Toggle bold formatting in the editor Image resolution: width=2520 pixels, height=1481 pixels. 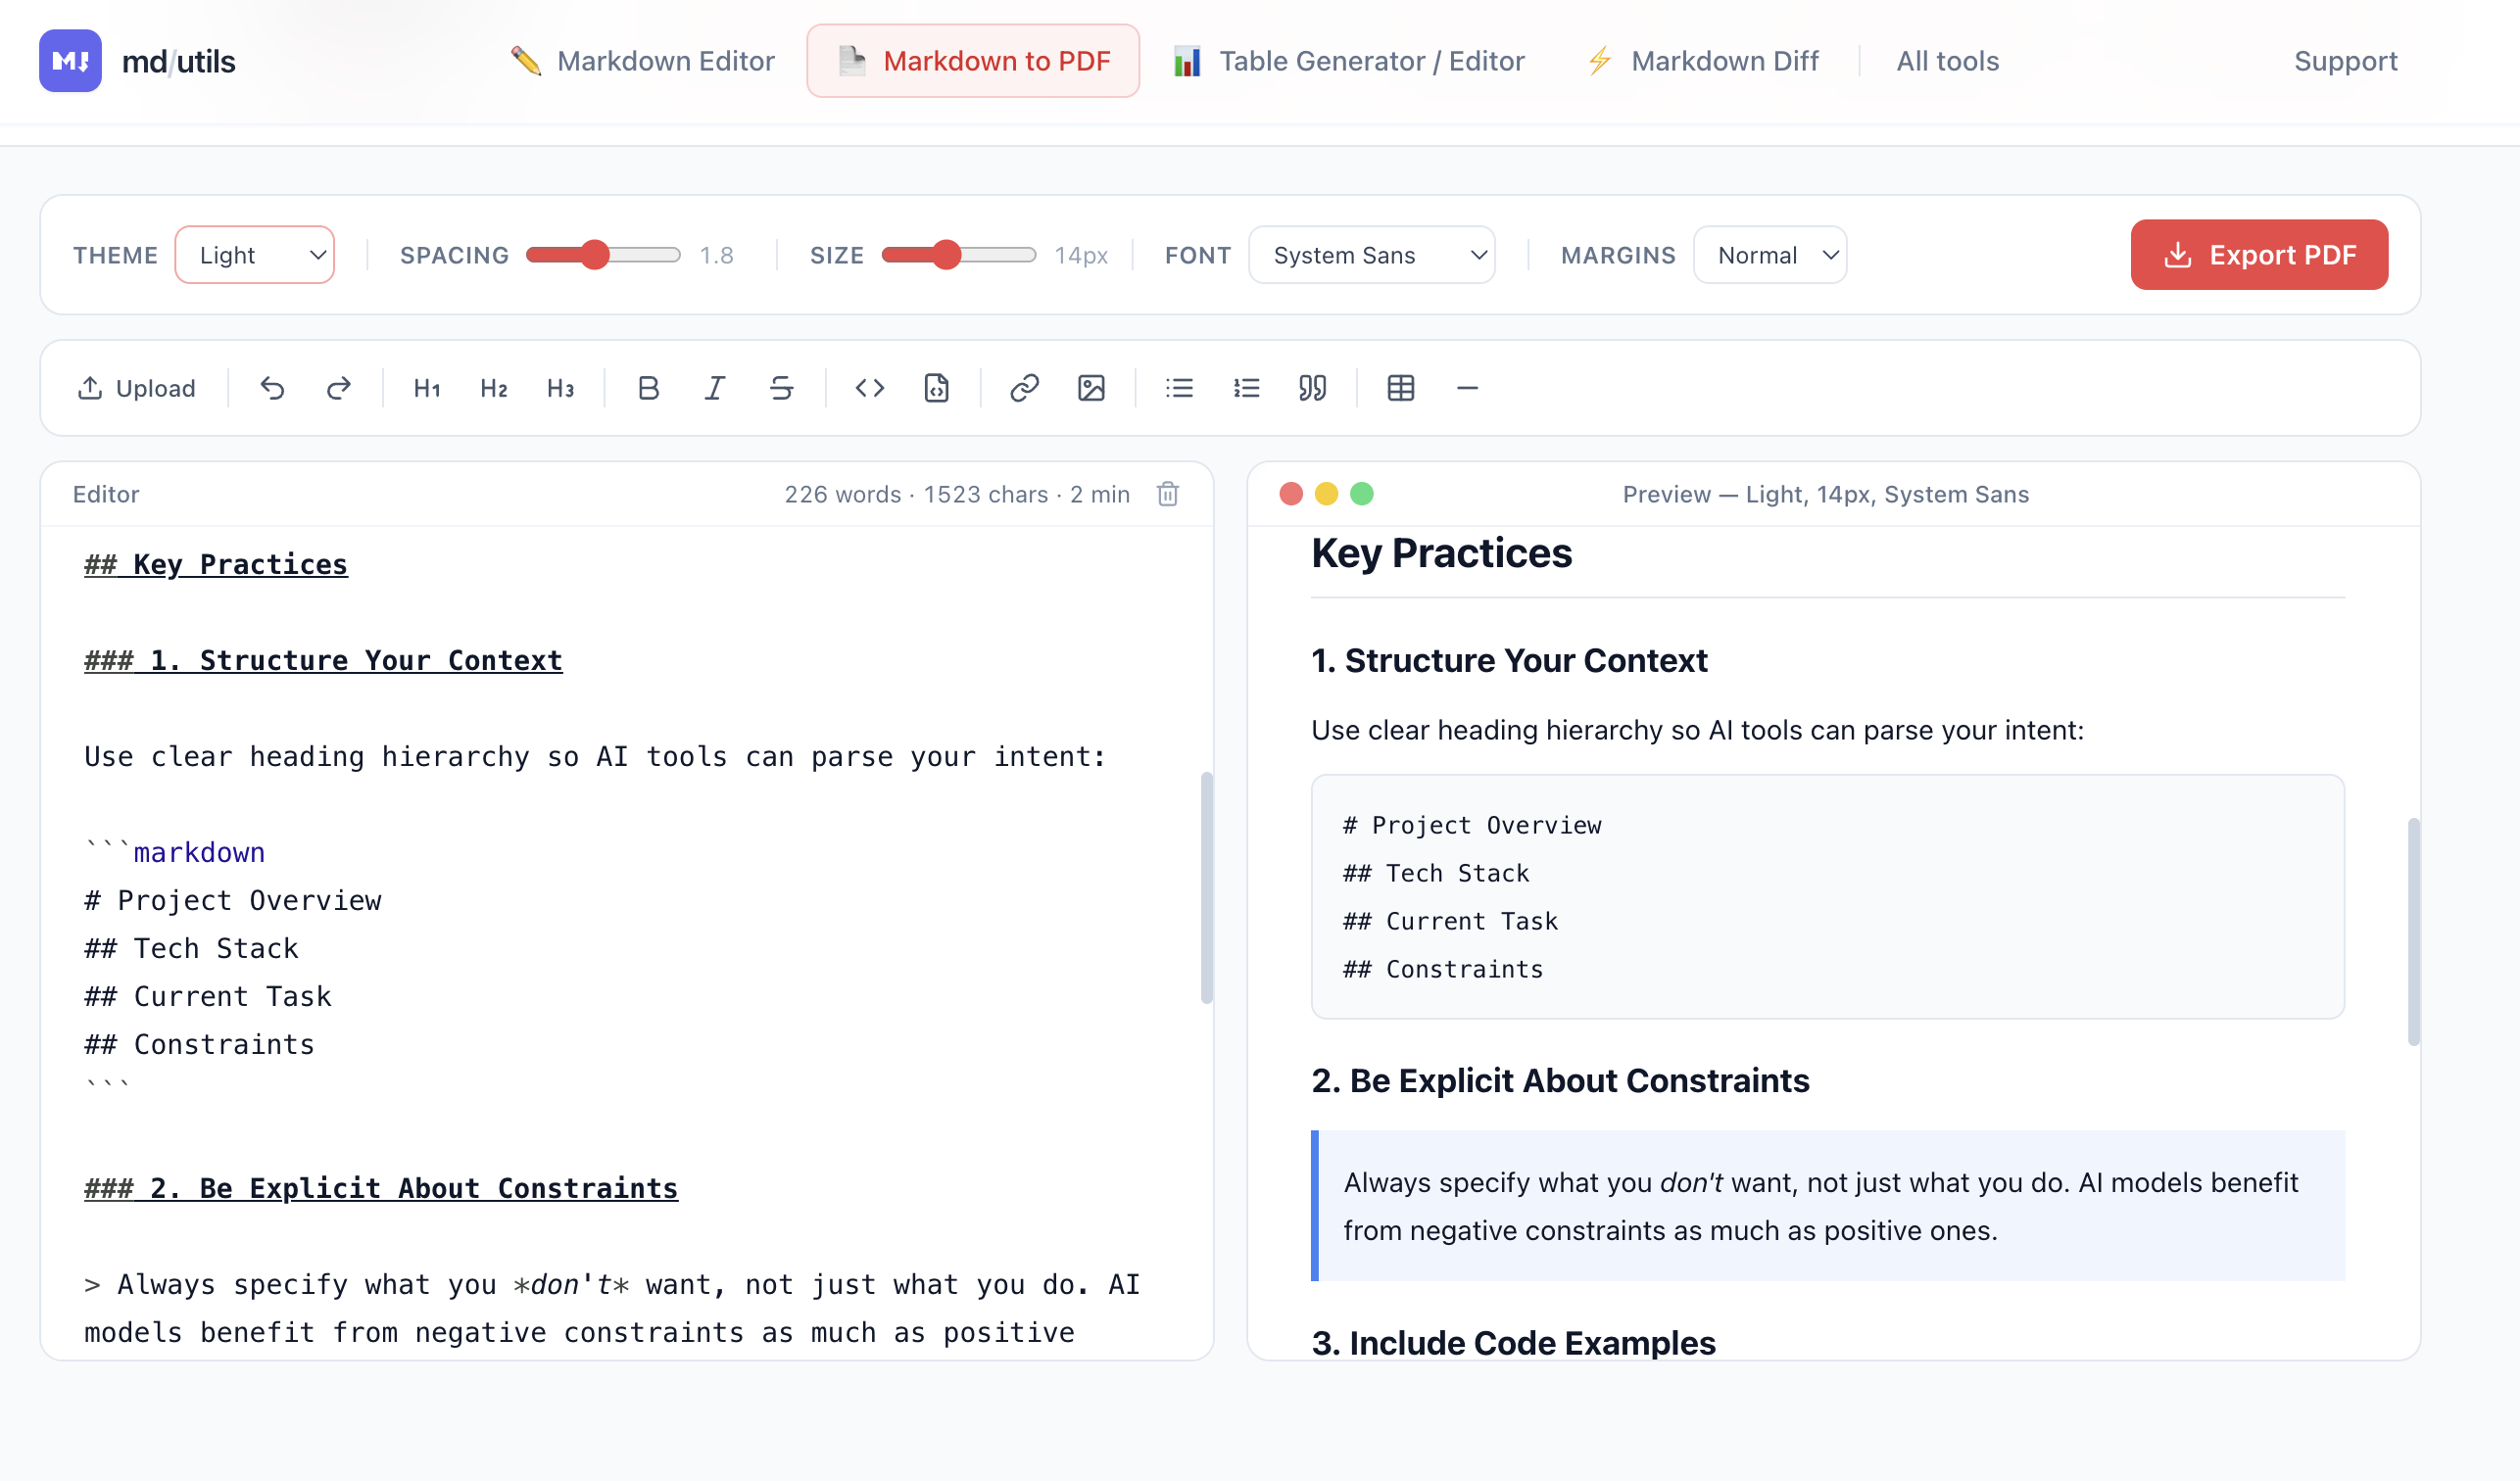pos(649,388)
